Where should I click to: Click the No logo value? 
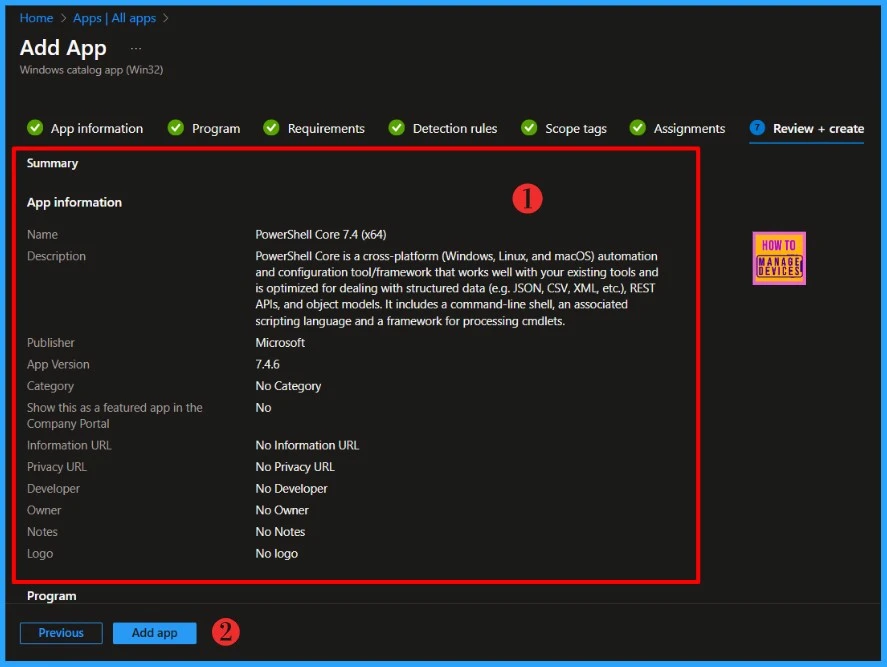pyautogui.click(x=277, y=553)
